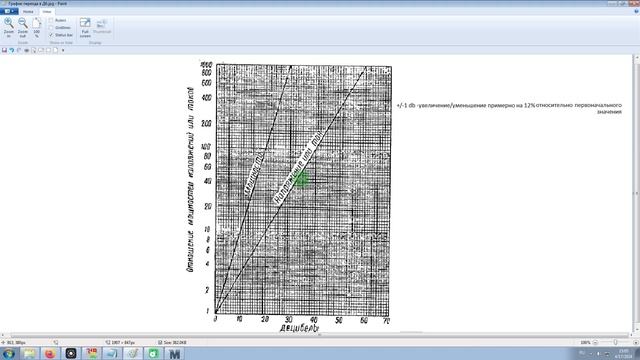Click Undo in quick access toolbar
Viewport: 640px width, 360px height.
click(x=12, y=50)
